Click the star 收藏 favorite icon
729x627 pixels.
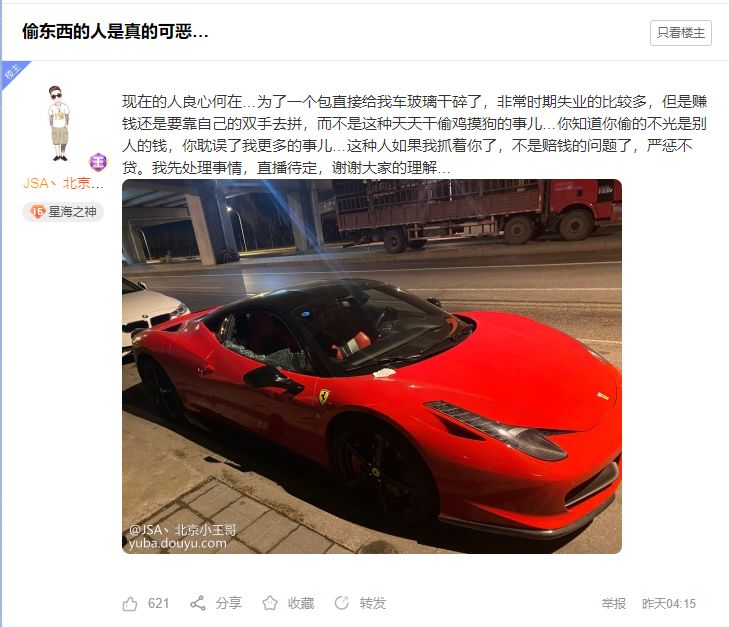pyautogui.click(x=270, y=603)
